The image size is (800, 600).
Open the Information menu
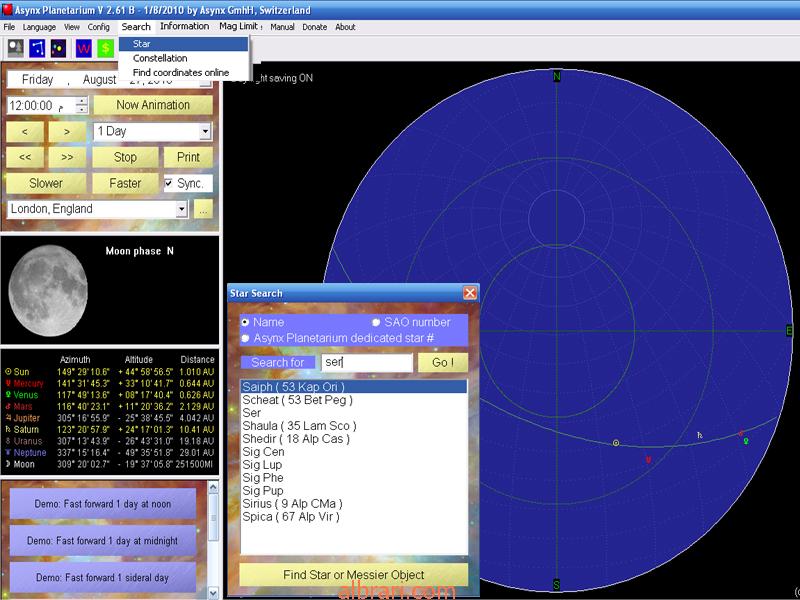coord(185,27)
